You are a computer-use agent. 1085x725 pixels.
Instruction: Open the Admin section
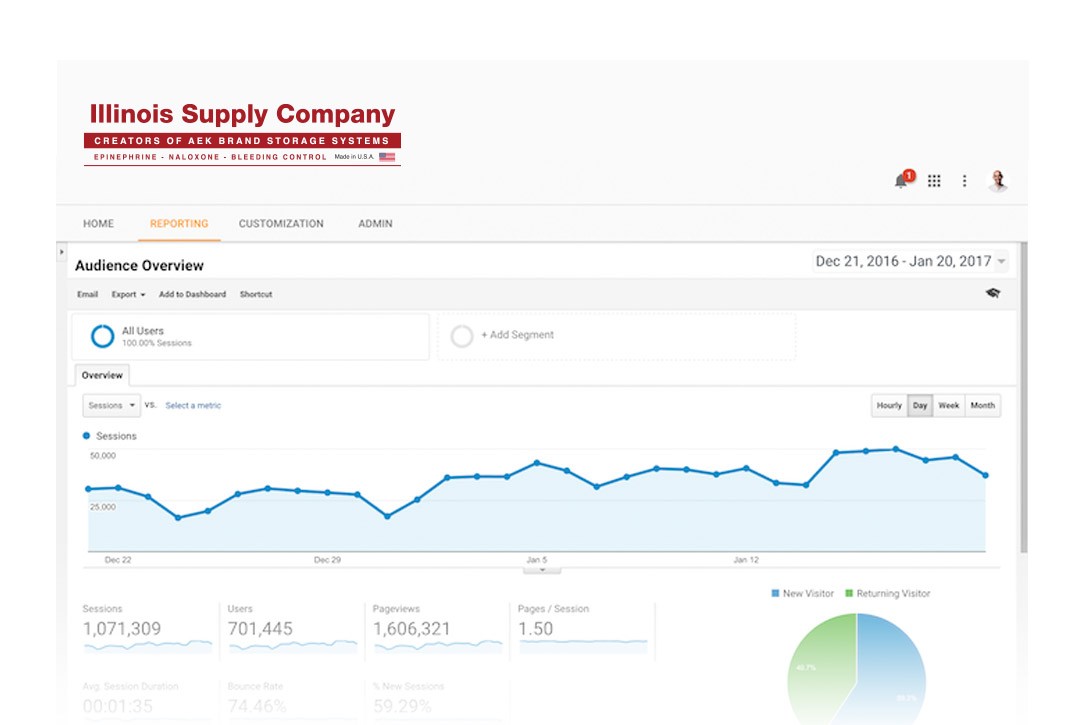click(374, 223)
